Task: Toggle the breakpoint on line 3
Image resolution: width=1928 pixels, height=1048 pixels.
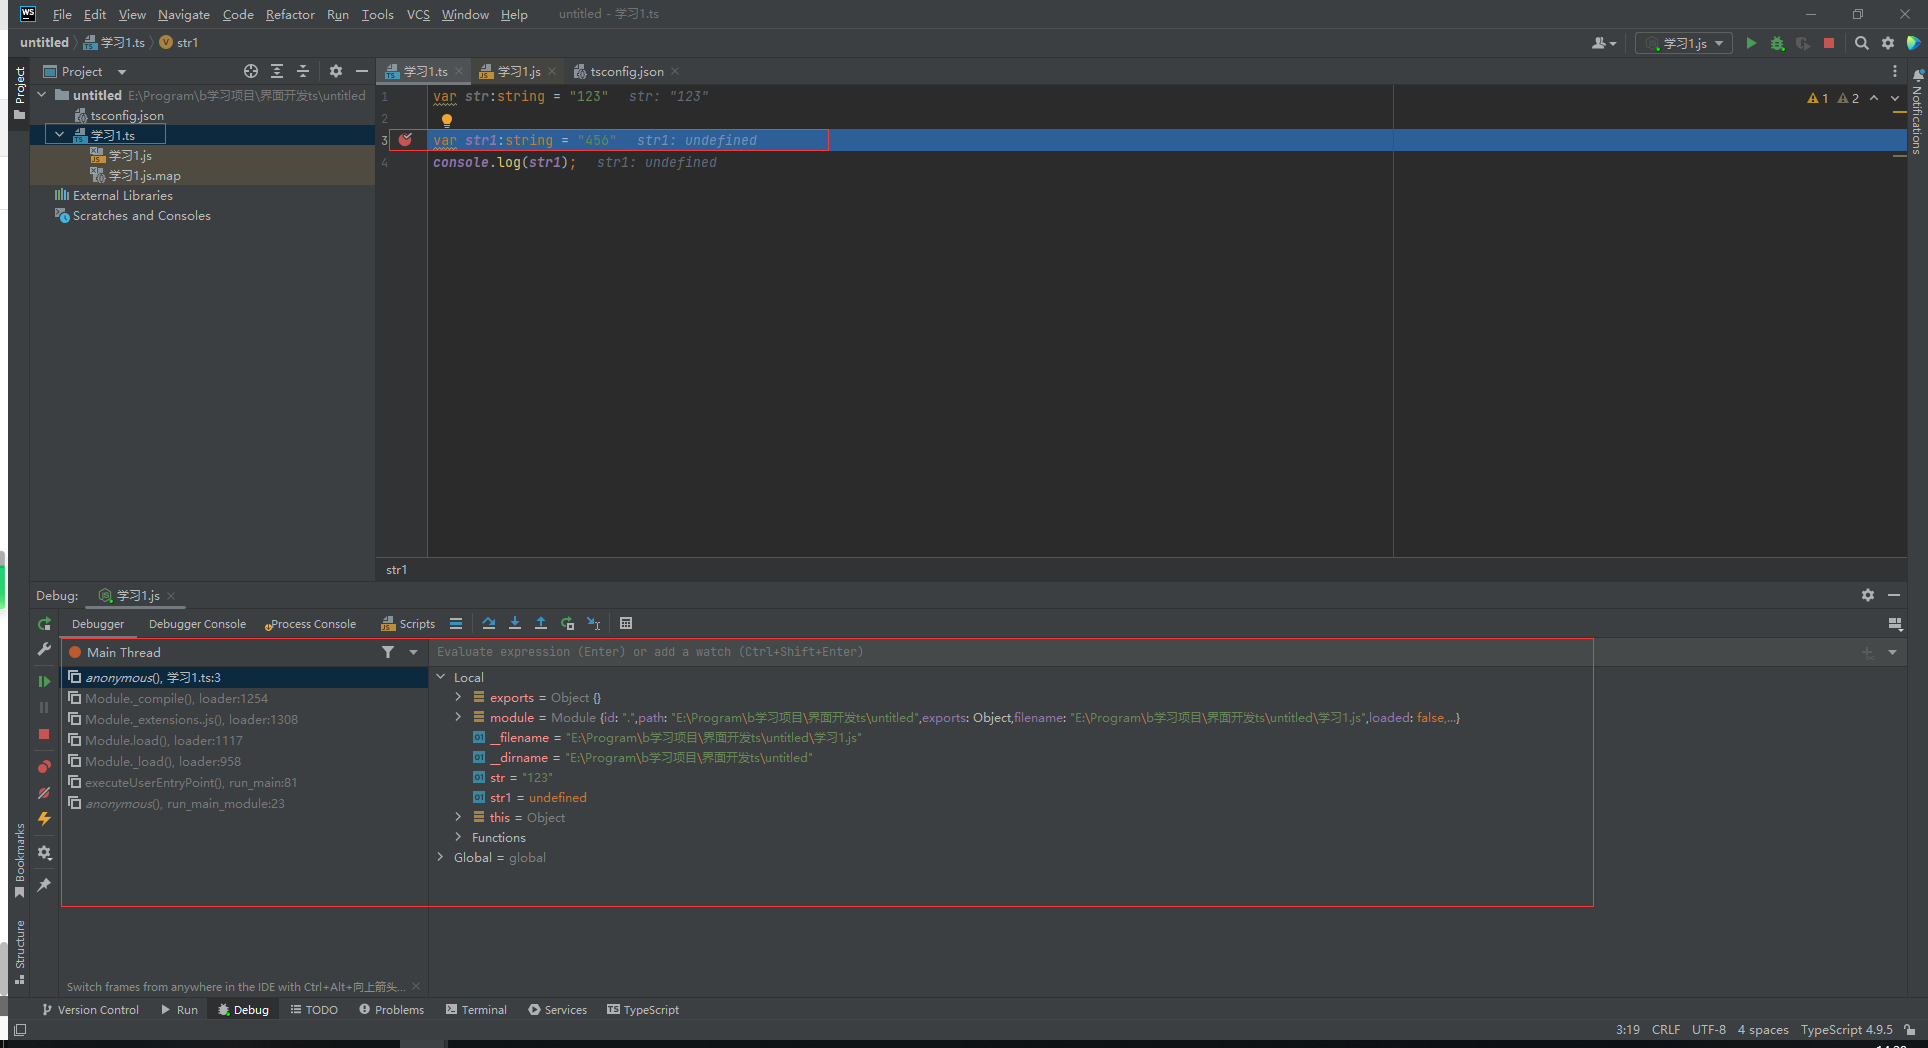Action: [x=405, y=140]
